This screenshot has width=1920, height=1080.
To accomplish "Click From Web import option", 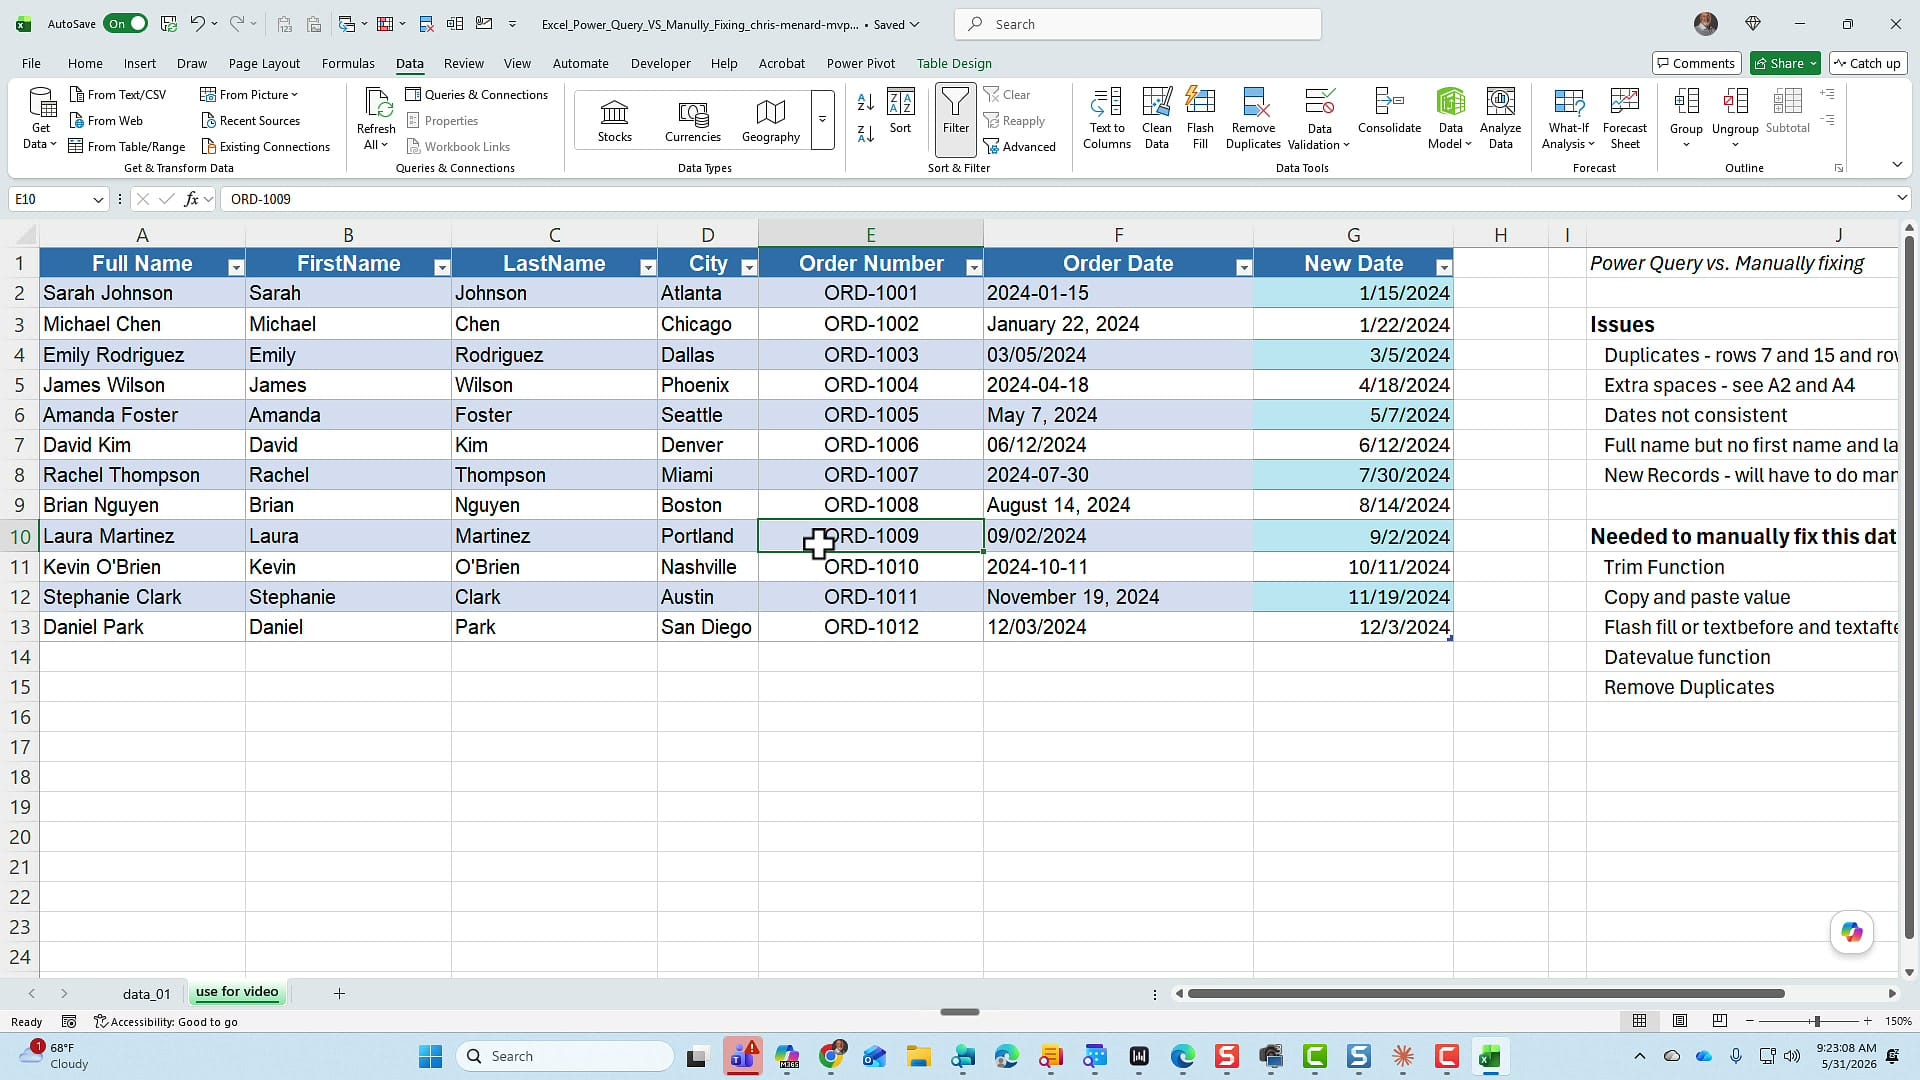I will [106, 120].
